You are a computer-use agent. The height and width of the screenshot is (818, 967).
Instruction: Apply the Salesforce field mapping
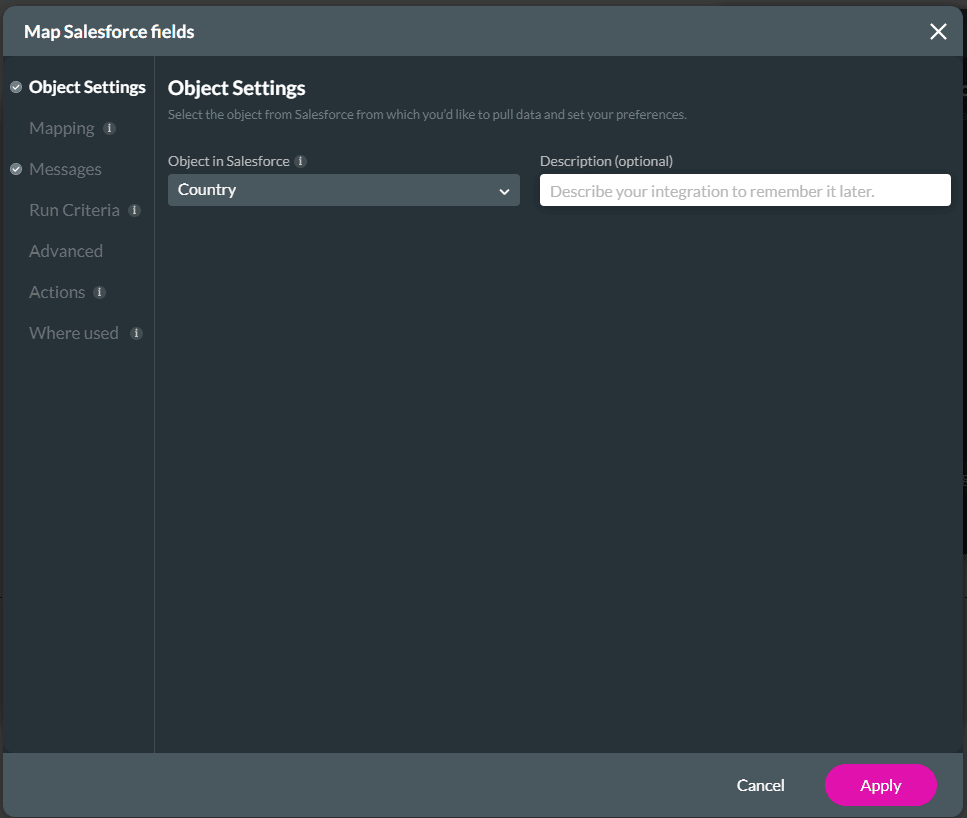880,785
